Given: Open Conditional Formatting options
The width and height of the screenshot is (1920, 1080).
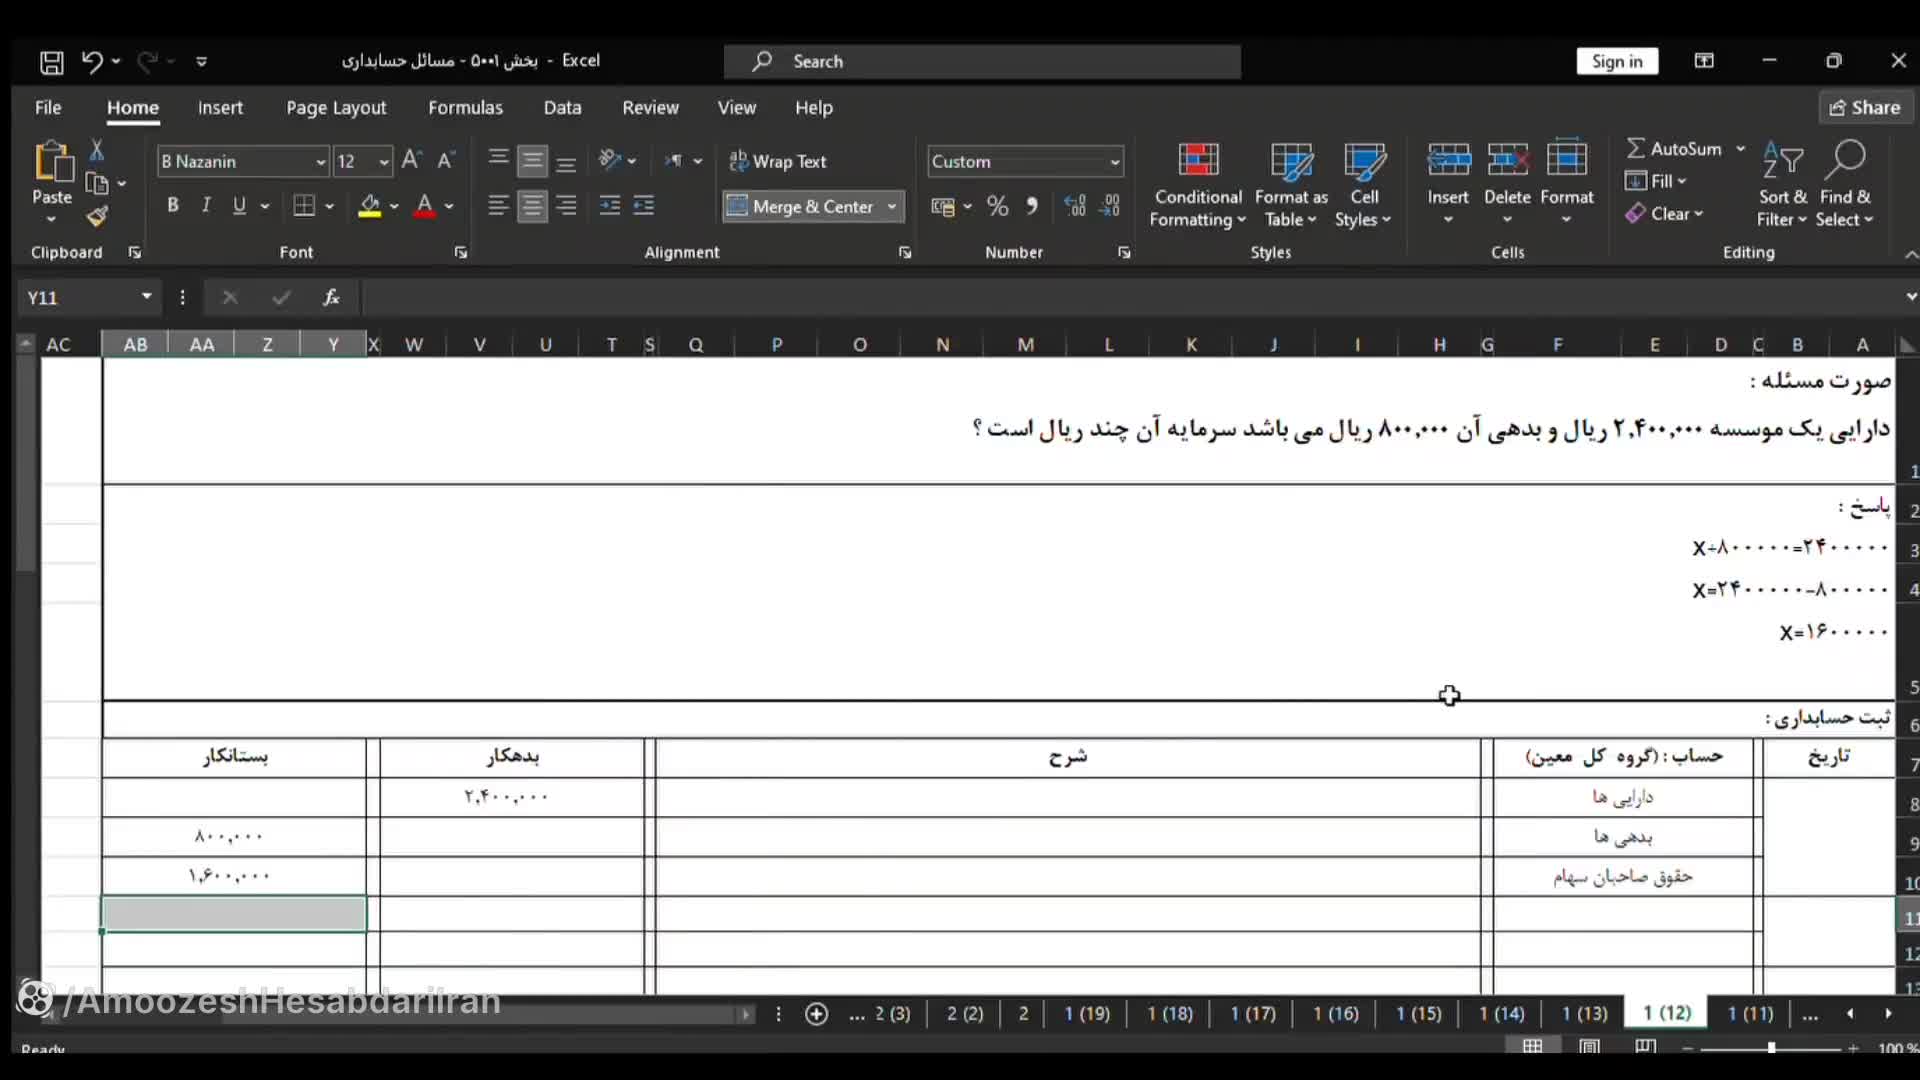Looking at the screenshot, I should tap(1197, 183).
